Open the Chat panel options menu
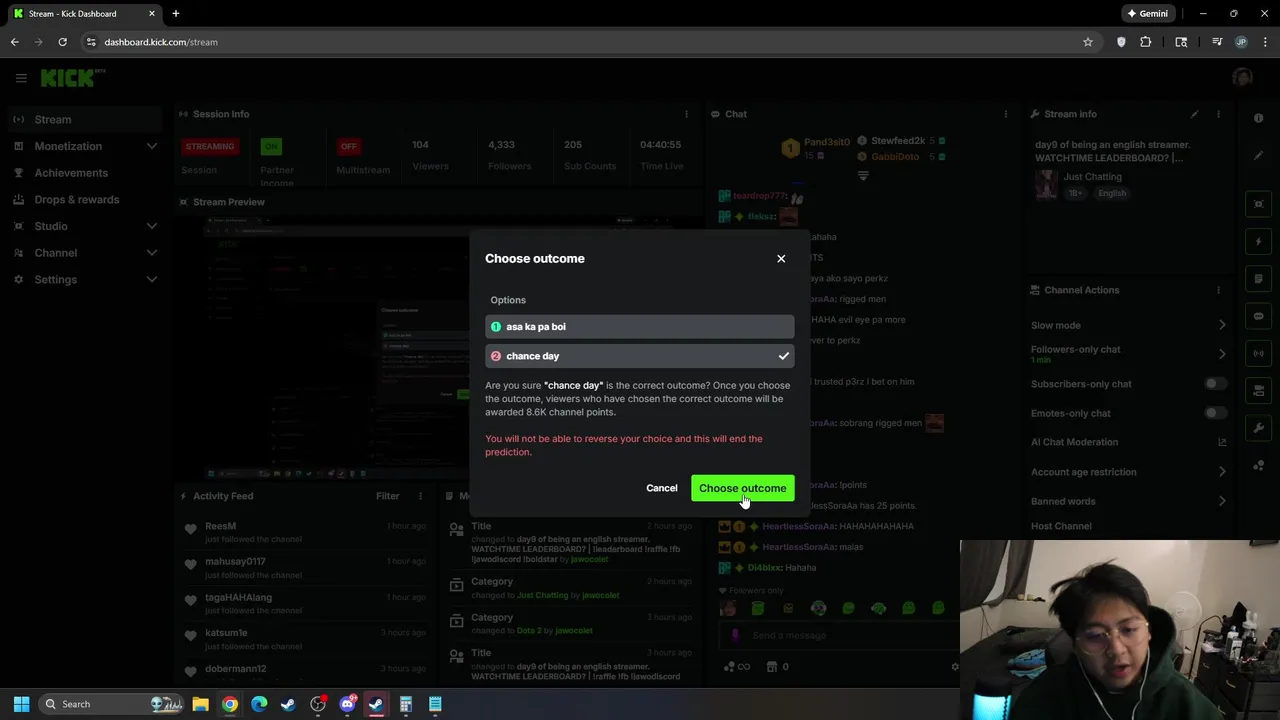 (x=1005, y=114)
